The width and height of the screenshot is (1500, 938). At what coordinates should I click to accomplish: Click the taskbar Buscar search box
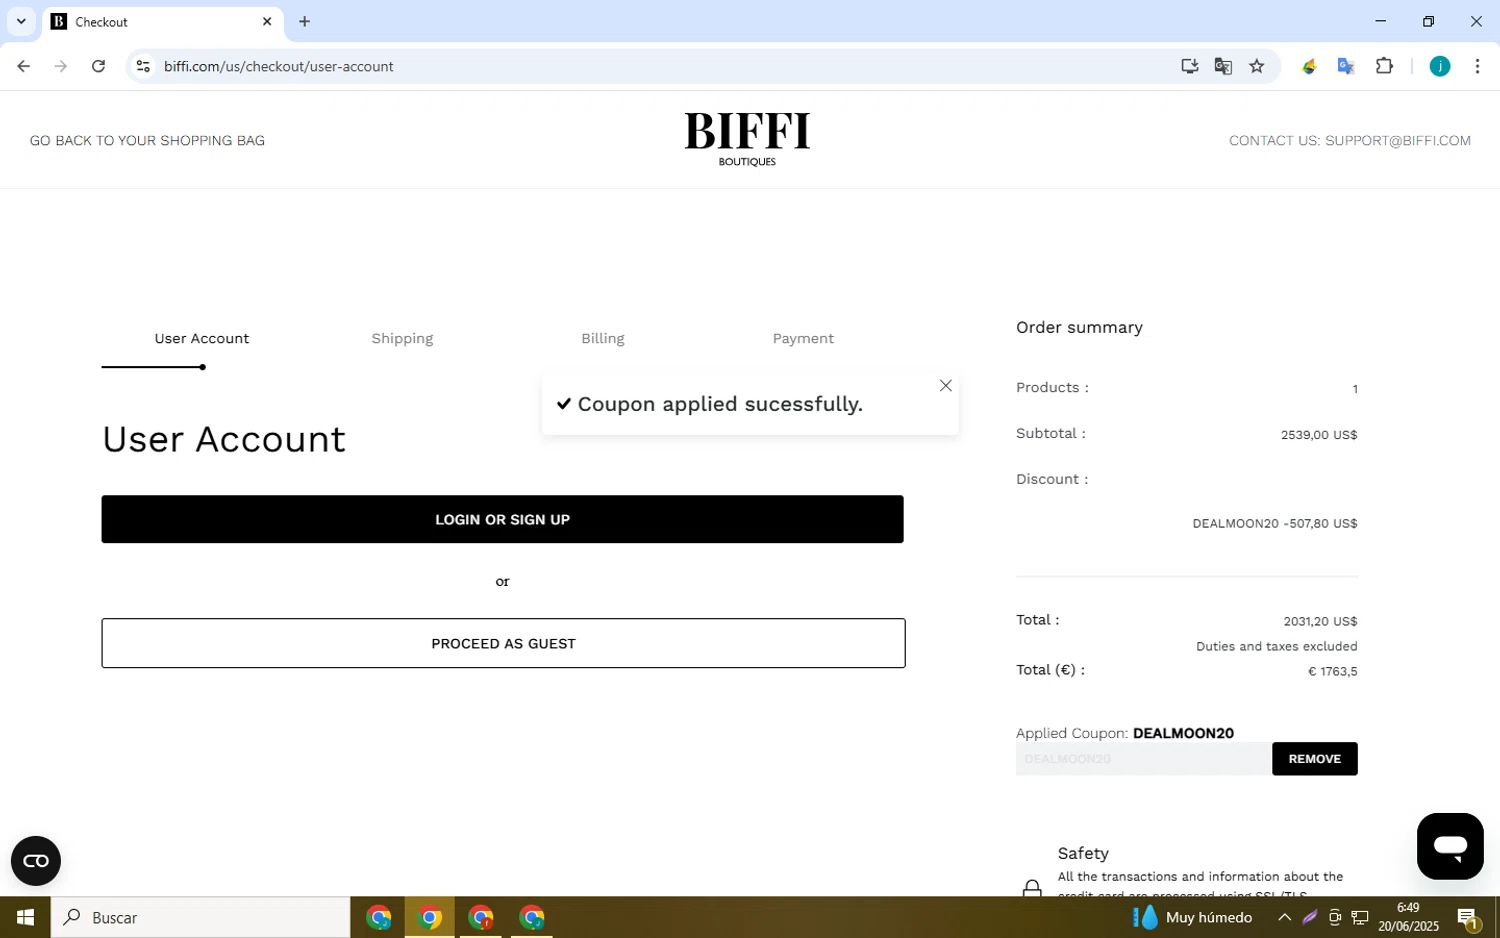[201, 917]
